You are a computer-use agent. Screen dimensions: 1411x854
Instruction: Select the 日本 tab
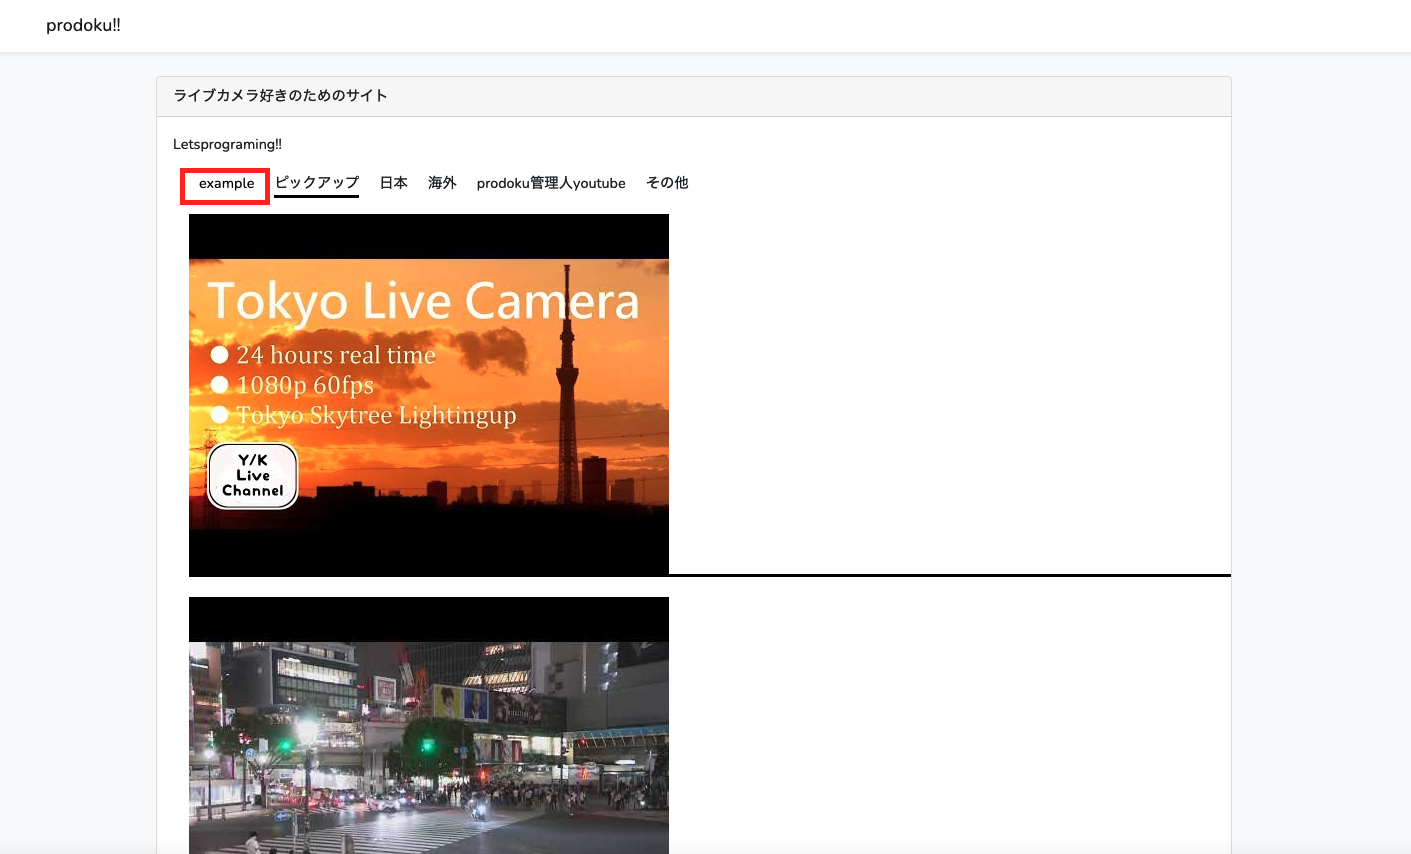(x=393, y=183)
